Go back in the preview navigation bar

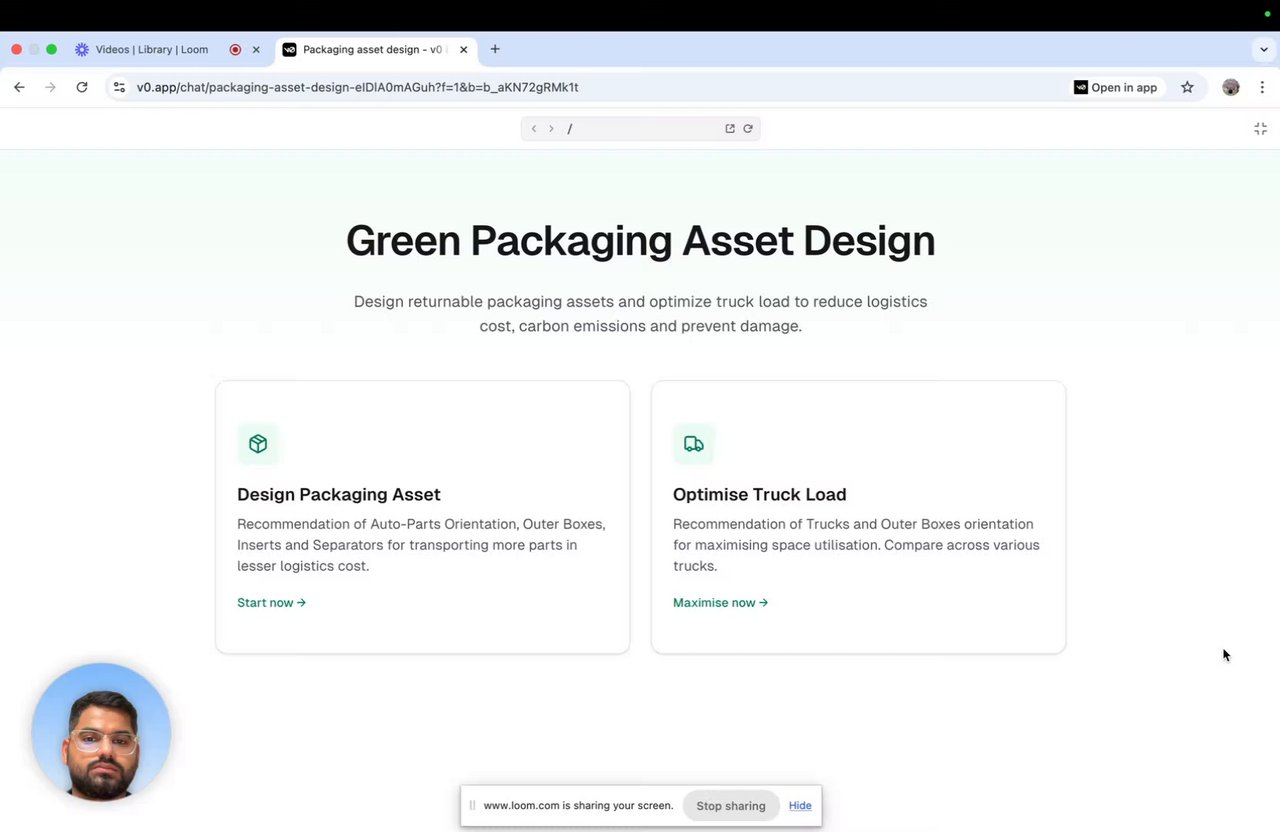click(534, 129)
